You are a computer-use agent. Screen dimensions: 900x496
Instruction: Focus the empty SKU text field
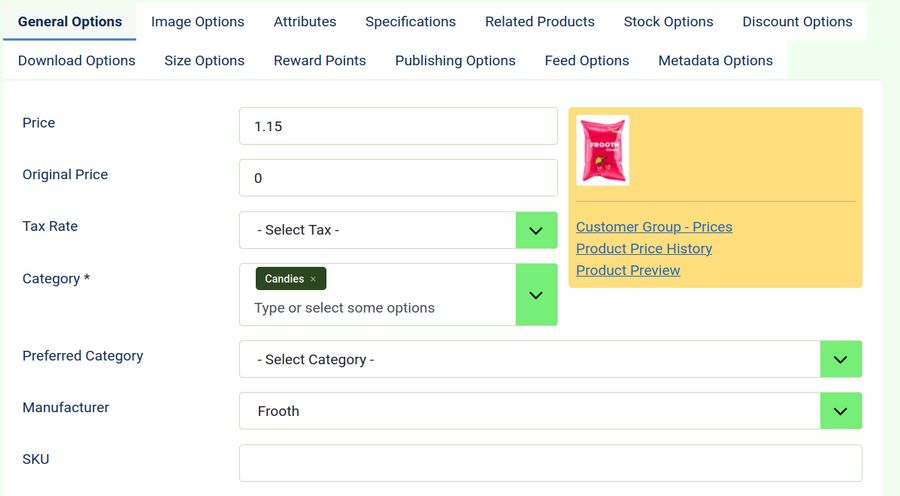pos(550,463)
